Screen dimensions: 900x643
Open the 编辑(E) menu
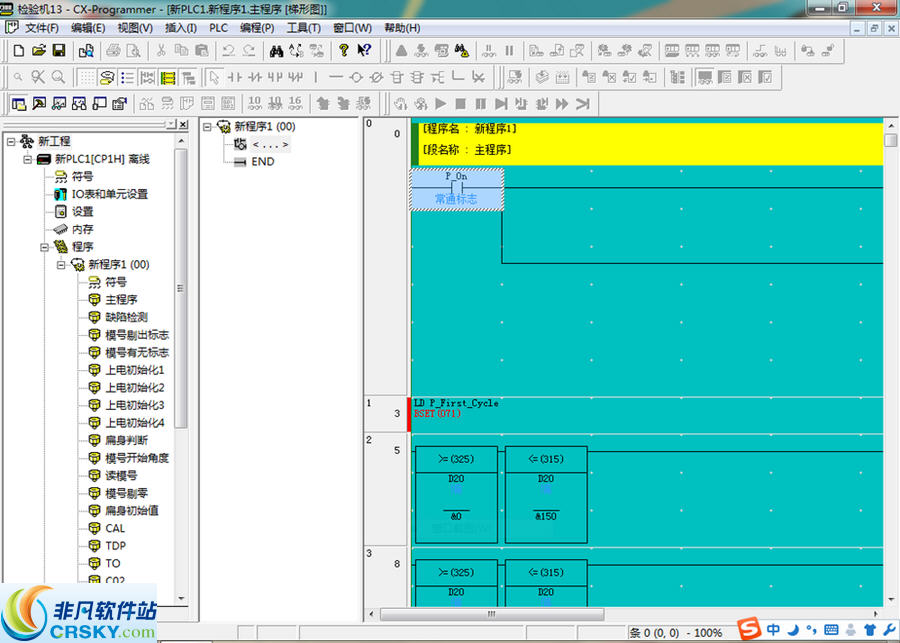[x=88, y=28]
